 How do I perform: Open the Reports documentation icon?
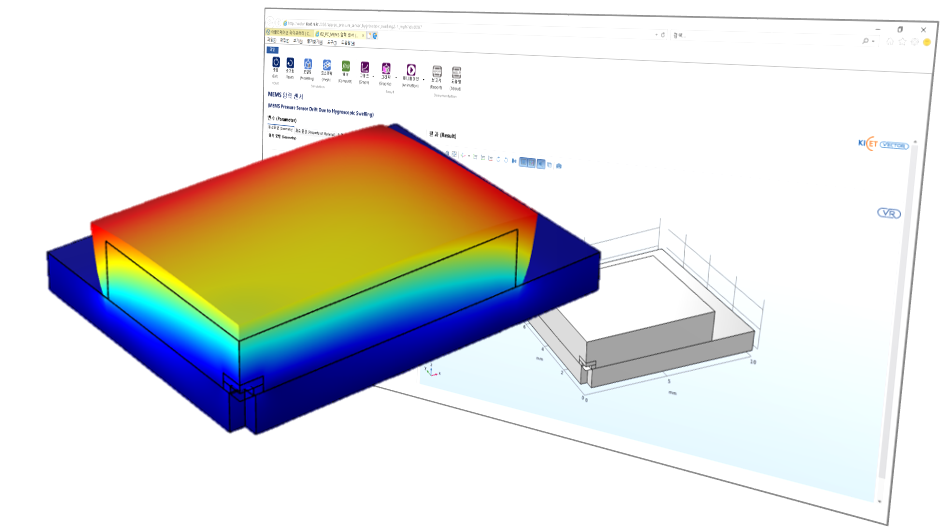click(x=436, y=73)
